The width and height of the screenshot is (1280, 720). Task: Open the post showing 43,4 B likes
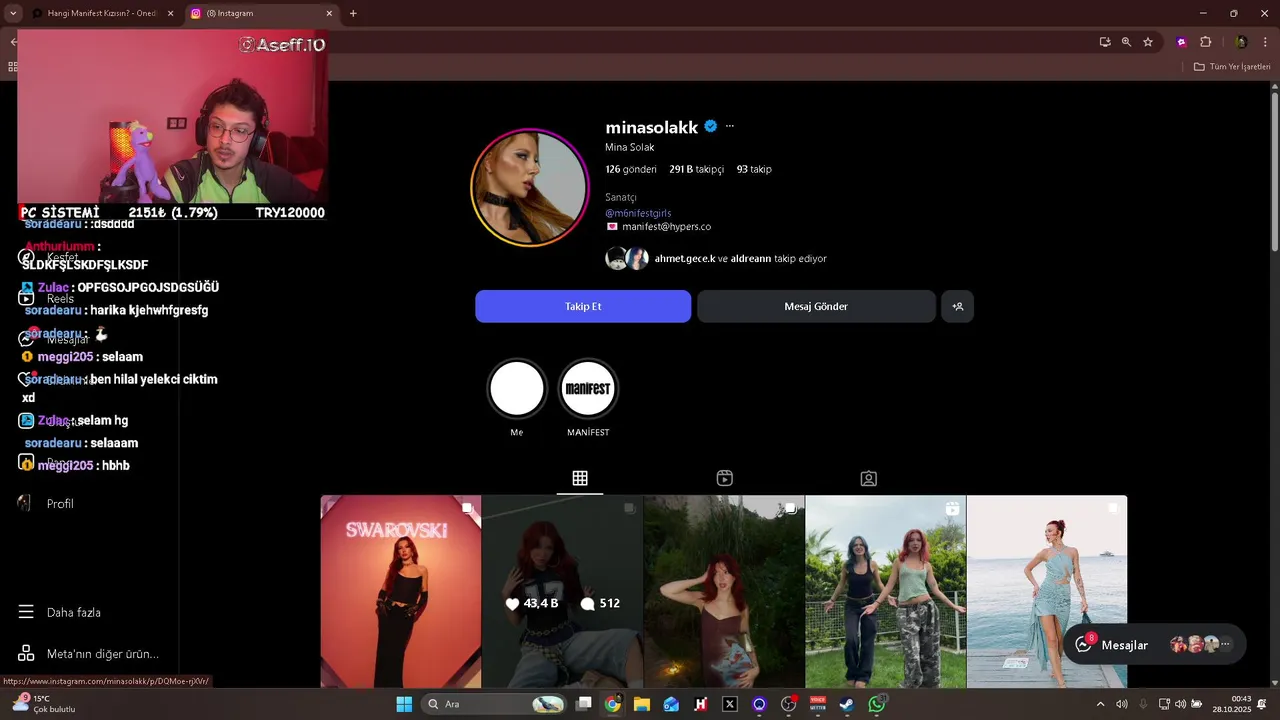pos(562,592)
